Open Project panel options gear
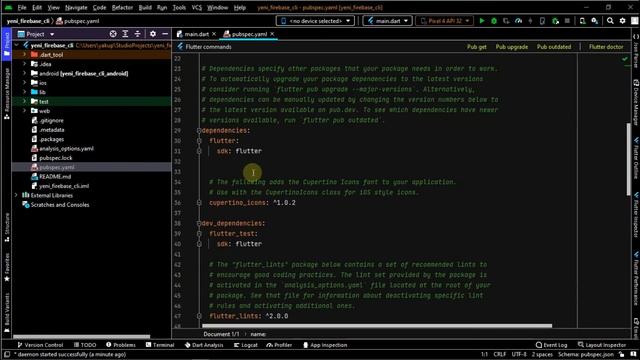Viewport: 640px width, 360px height. point(153,34)
